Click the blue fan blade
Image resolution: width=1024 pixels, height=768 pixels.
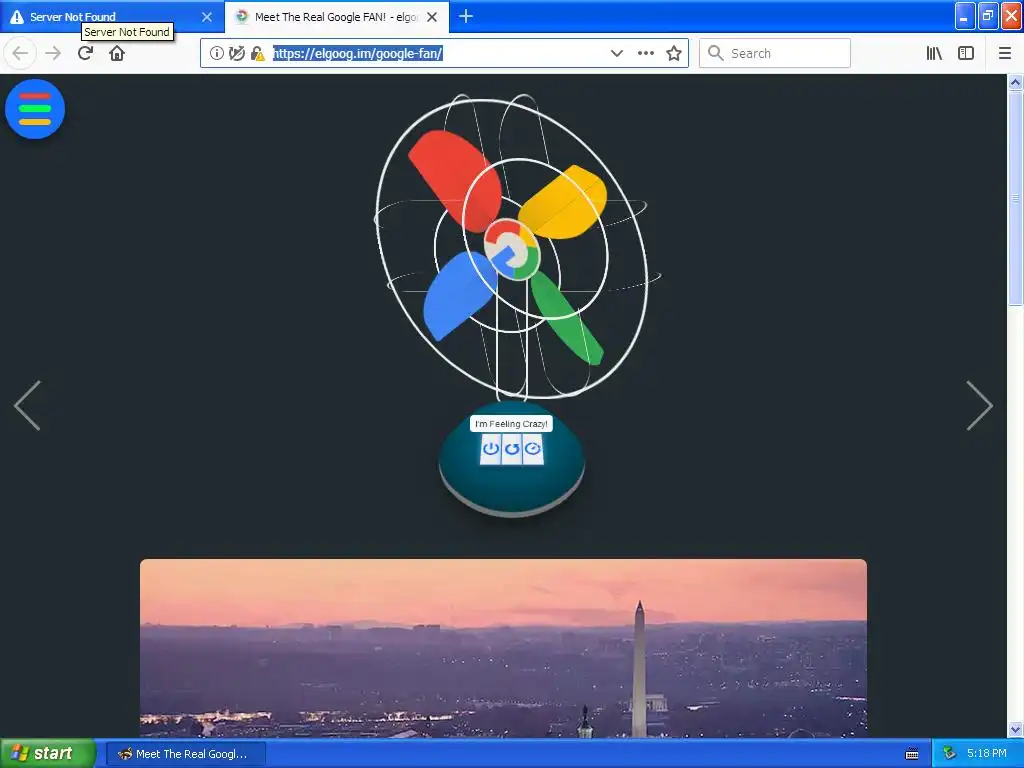pos(460,296)
